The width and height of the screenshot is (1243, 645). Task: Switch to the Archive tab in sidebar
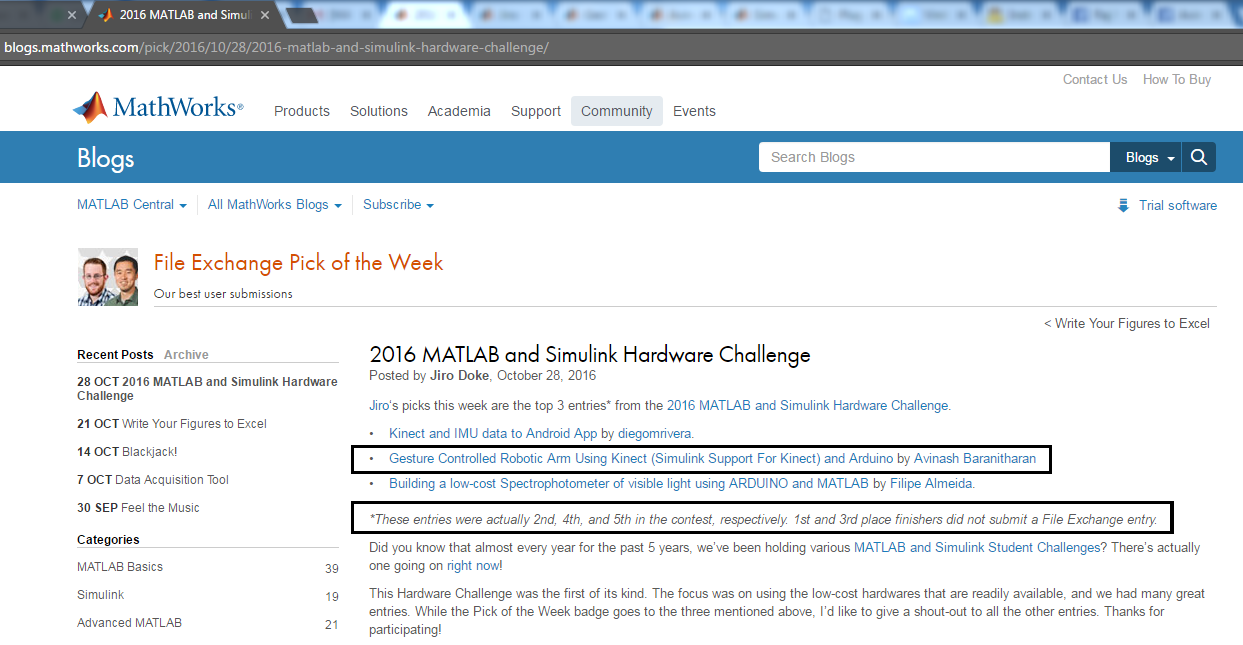coord(186,355)
